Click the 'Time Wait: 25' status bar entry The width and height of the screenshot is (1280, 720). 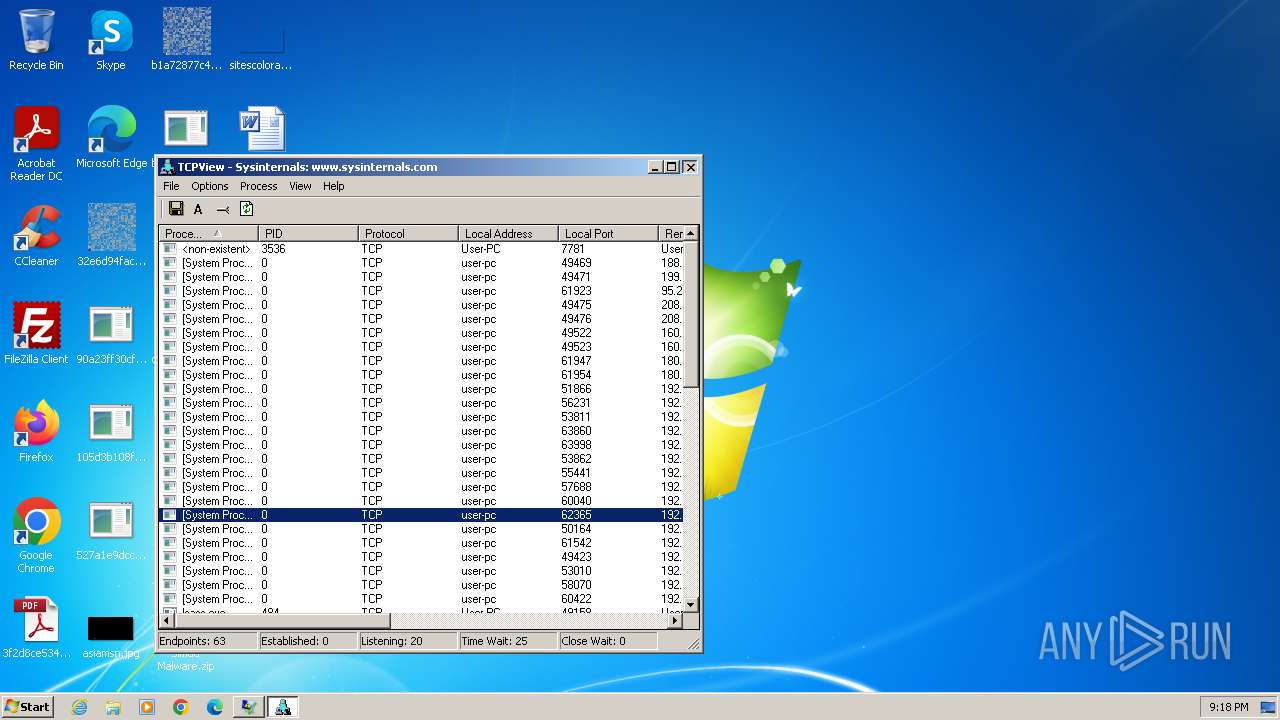[x=507, y=641]
